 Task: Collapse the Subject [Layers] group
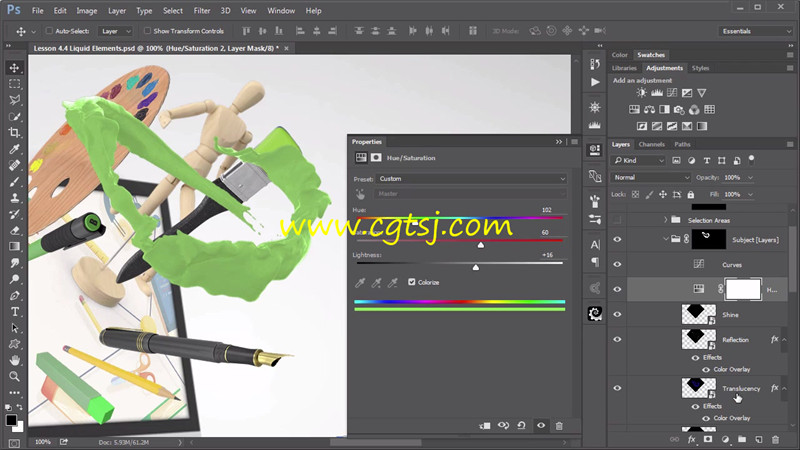[x=665, y=239]
